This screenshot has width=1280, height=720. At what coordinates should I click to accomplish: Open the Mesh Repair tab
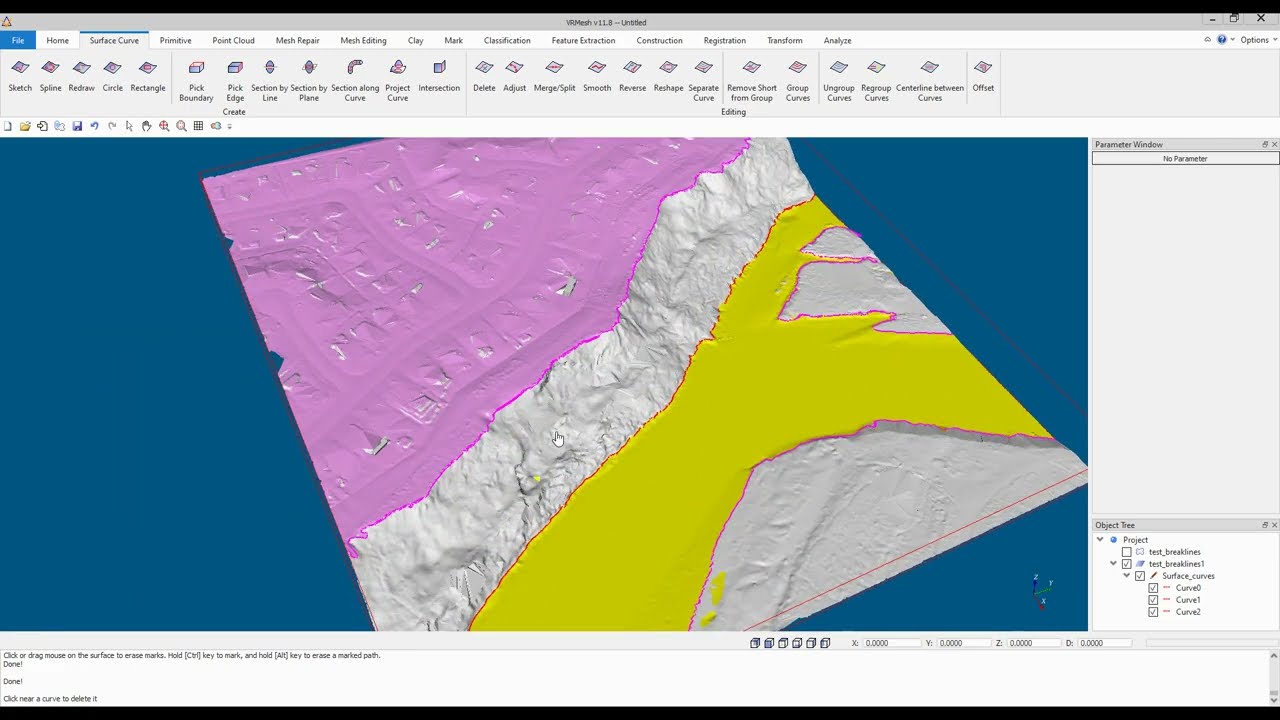pos(298,40)
